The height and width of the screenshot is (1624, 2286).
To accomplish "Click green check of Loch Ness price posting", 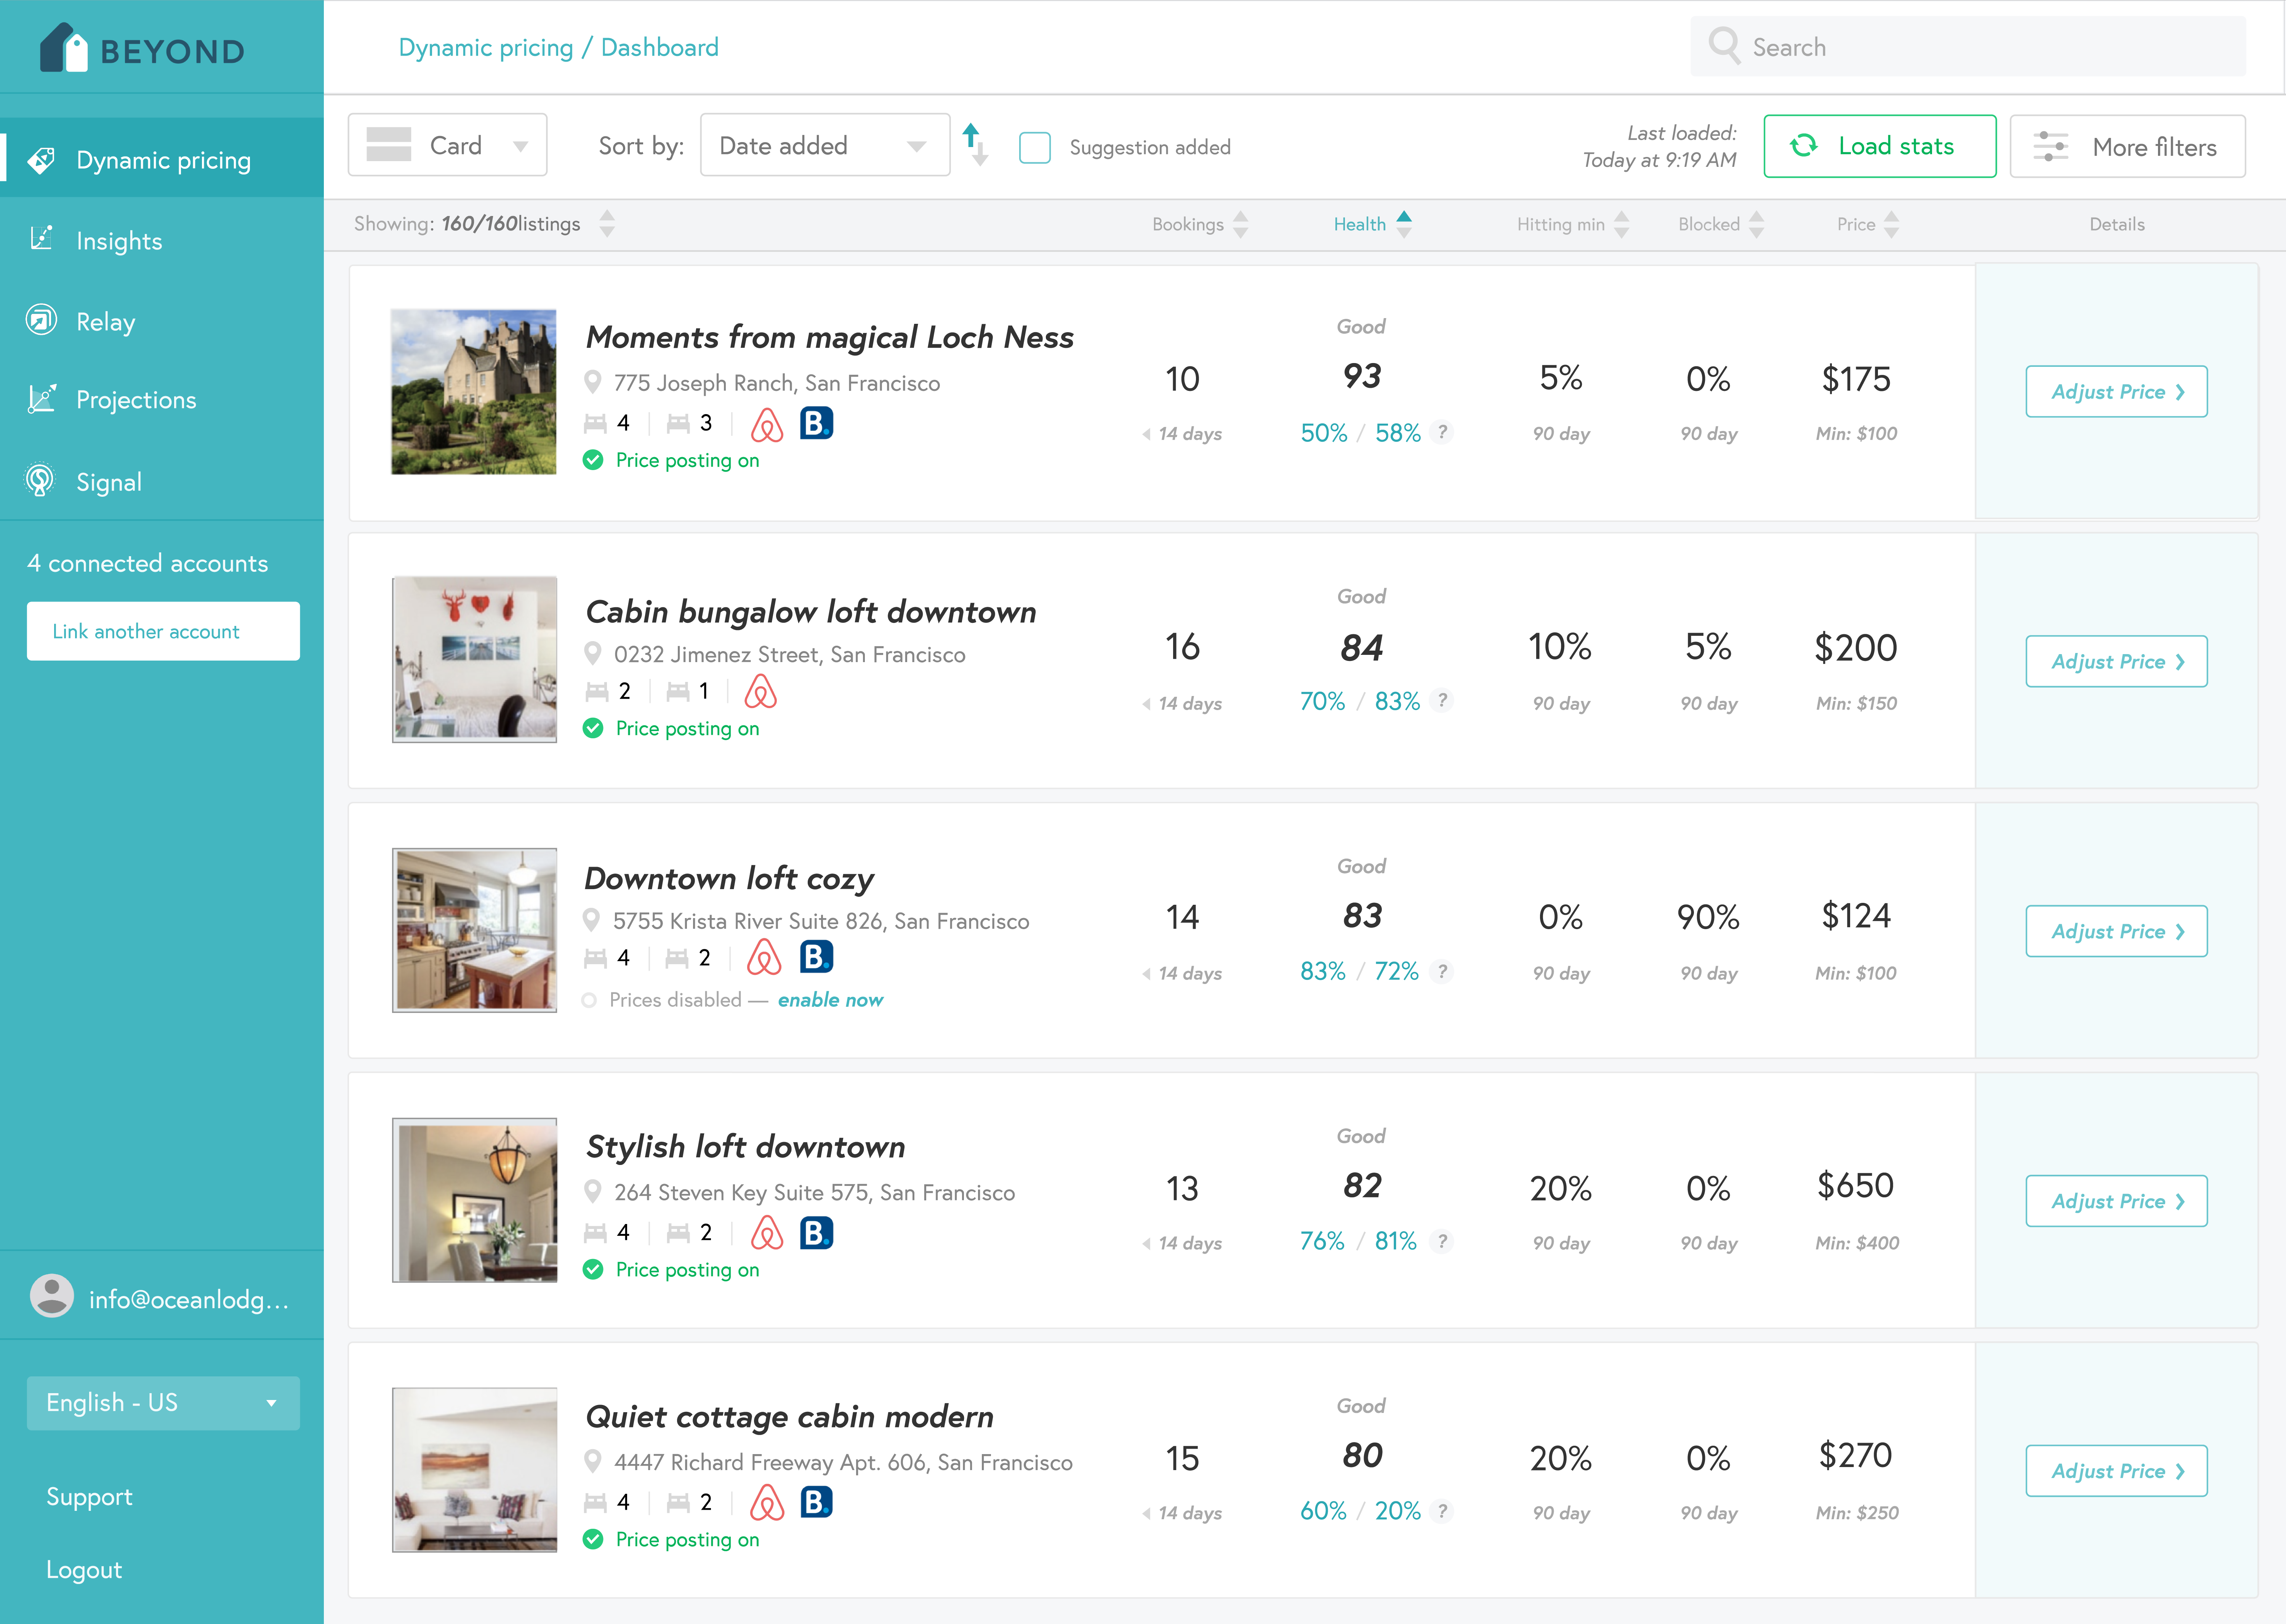I will tap(593, 460).
